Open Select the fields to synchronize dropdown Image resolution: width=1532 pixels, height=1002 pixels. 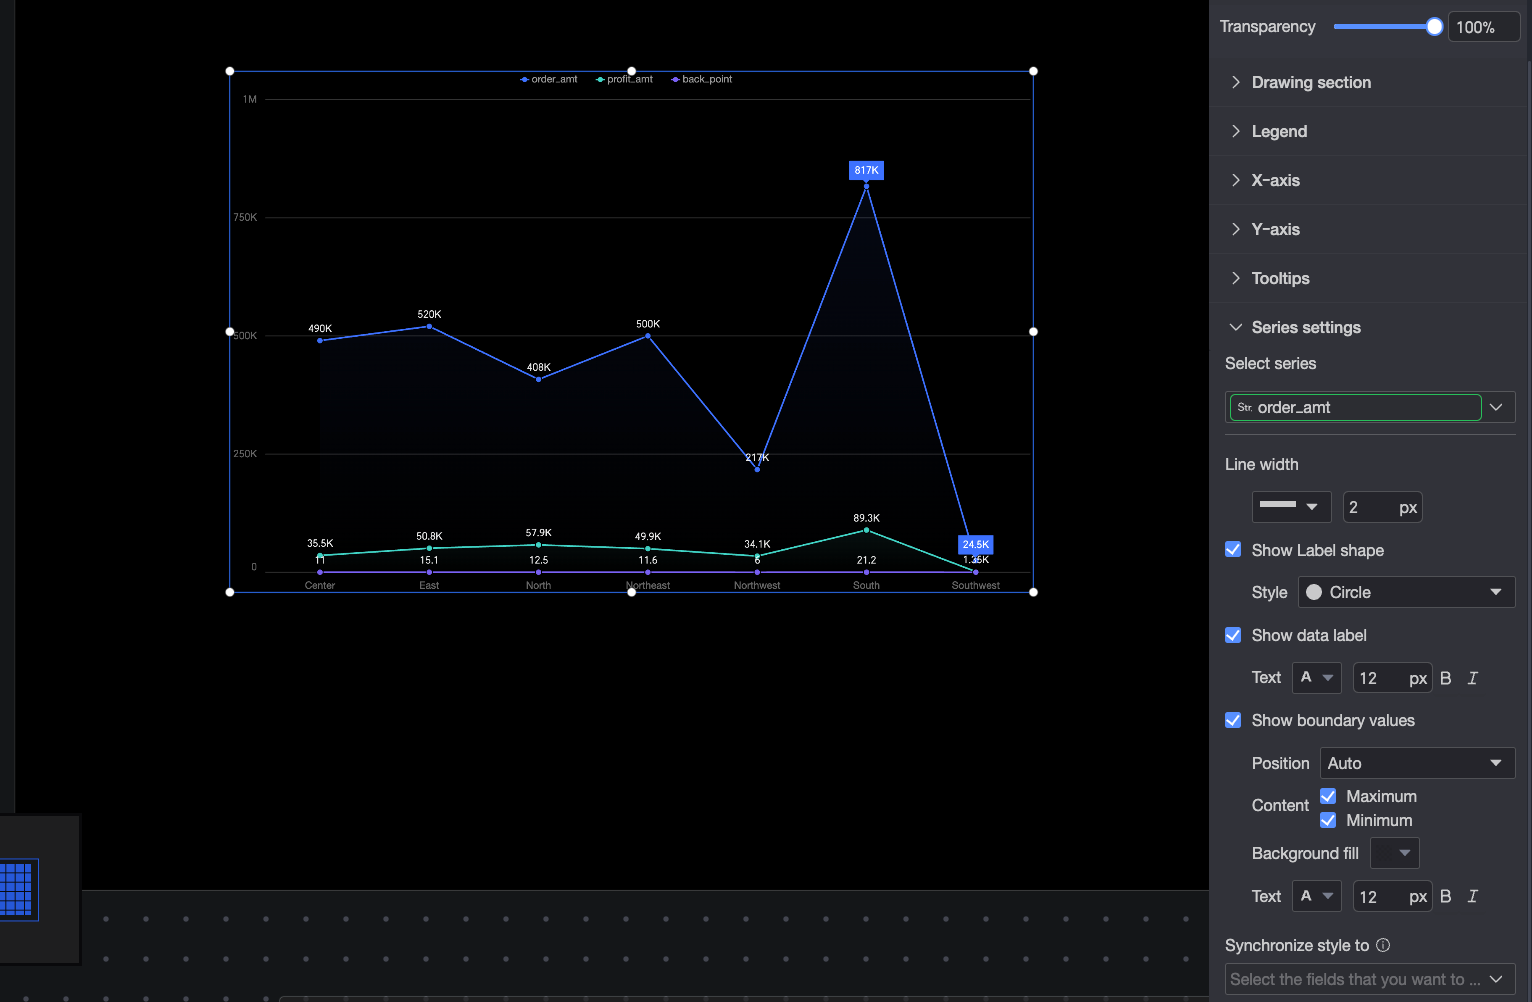pos(1370,979)
